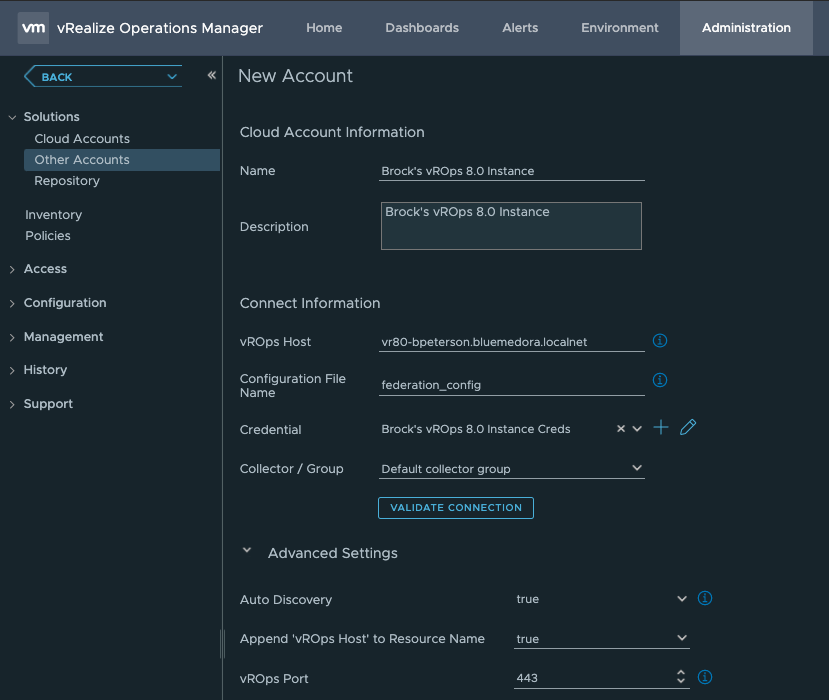829x700 pixels.
Task: Collapse sidebar with double-chevron icon
Action: pos(211,75)
